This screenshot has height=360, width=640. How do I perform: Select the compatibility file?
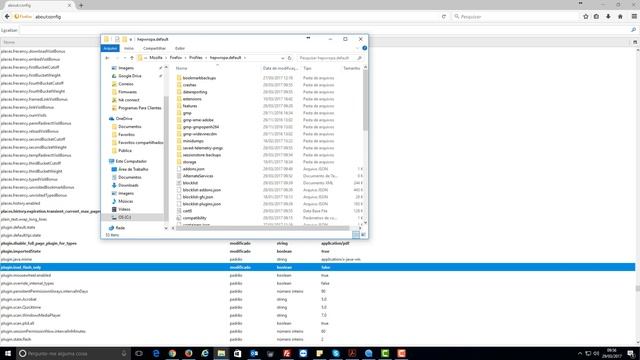coord(194,218)
